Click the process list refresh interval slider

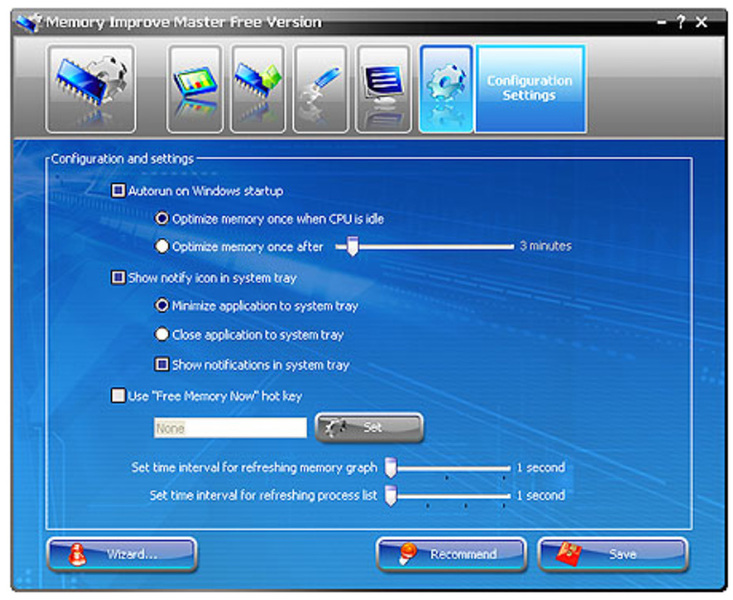(390, 496)
